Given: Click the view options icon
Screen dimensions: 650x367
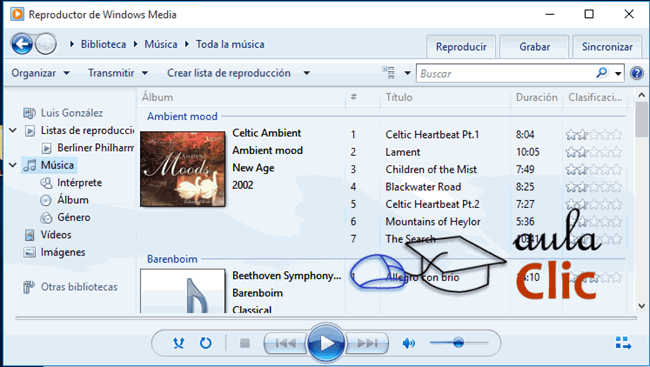Looking at the screenshot, I should click(x=388, y=73).
